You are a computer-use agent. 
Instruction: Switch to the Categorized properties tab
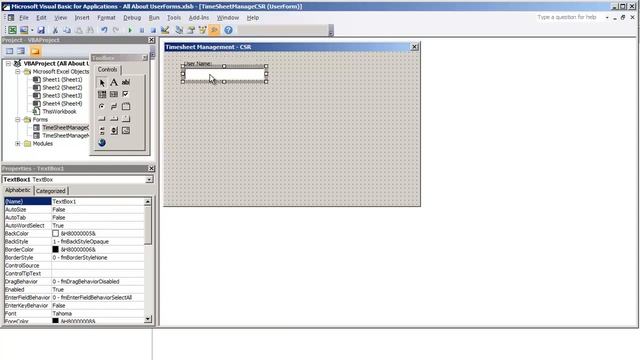[51, 191]
